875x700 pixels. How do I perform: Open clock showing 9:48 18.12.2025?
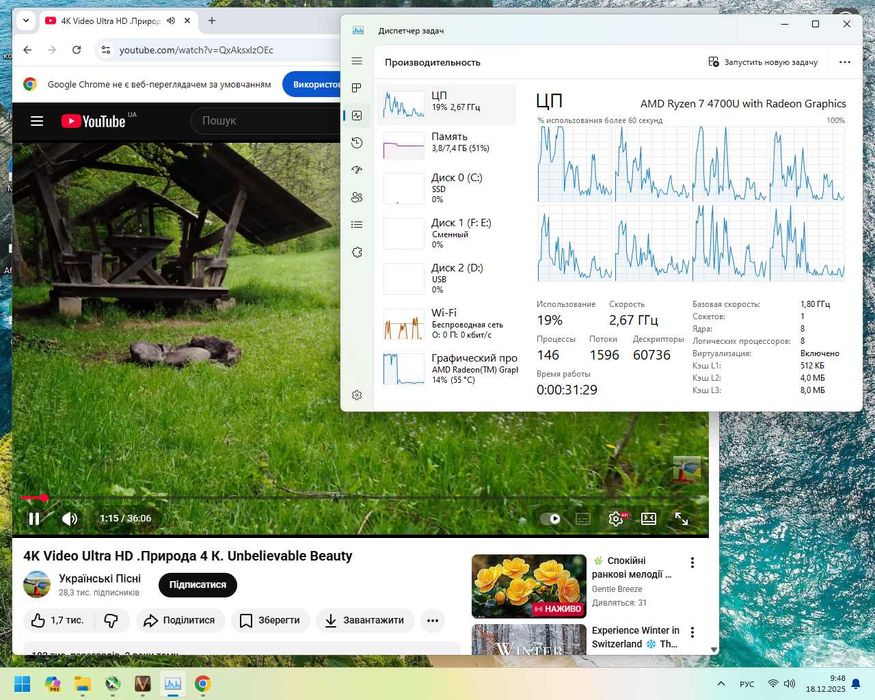coord(825,684)
